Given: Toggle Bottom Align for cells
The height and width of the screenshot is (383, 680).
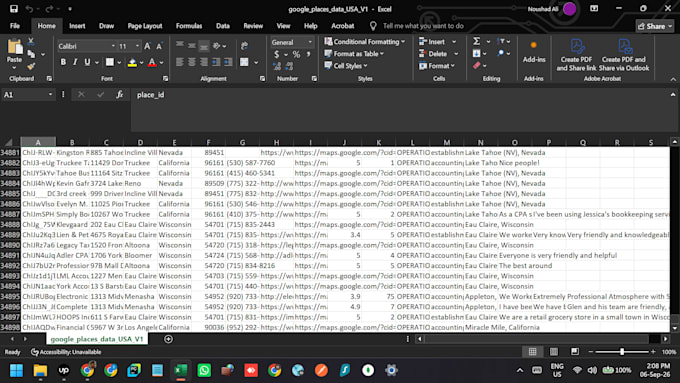Looking at the screenshot, I should click(204, 46).
